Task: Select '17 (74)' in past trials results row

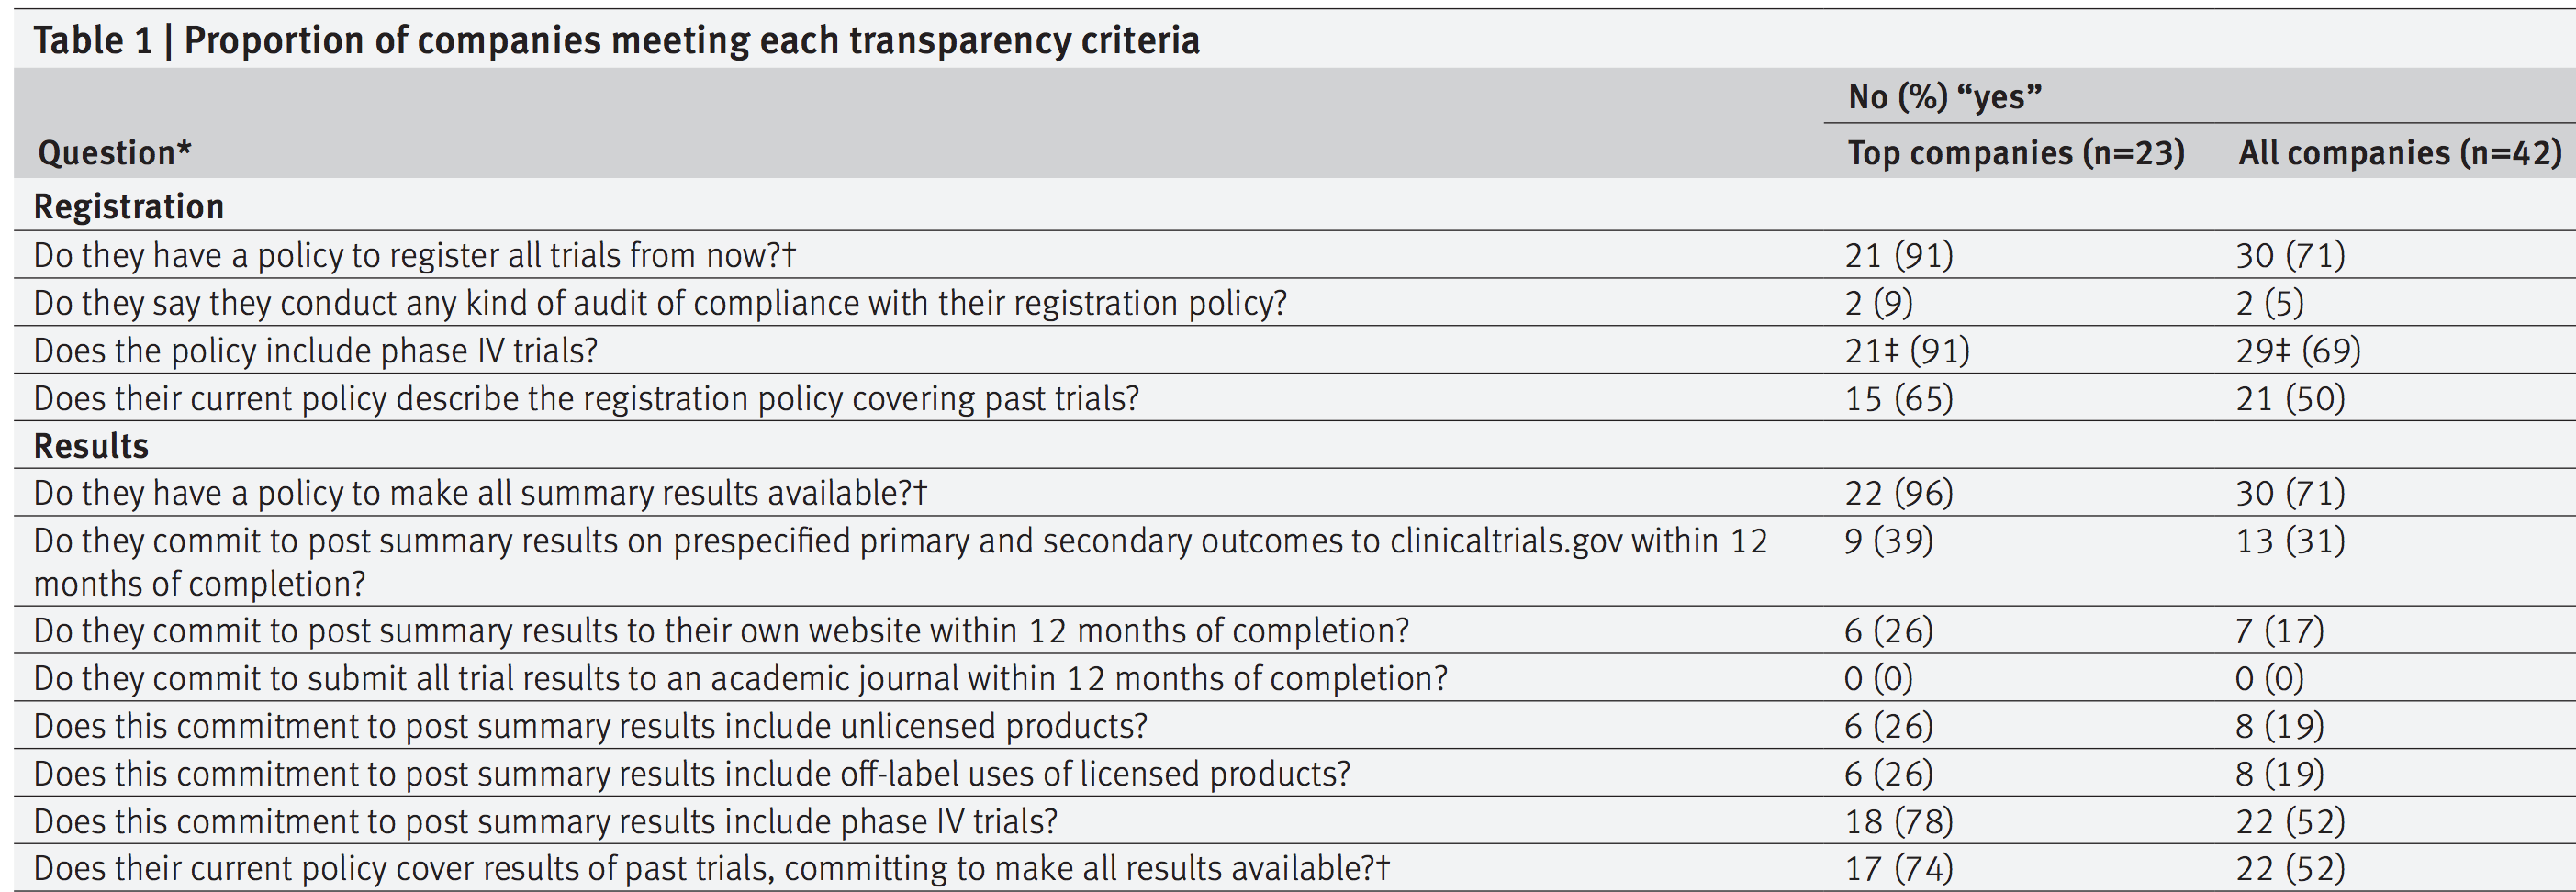Action: 1899,869
